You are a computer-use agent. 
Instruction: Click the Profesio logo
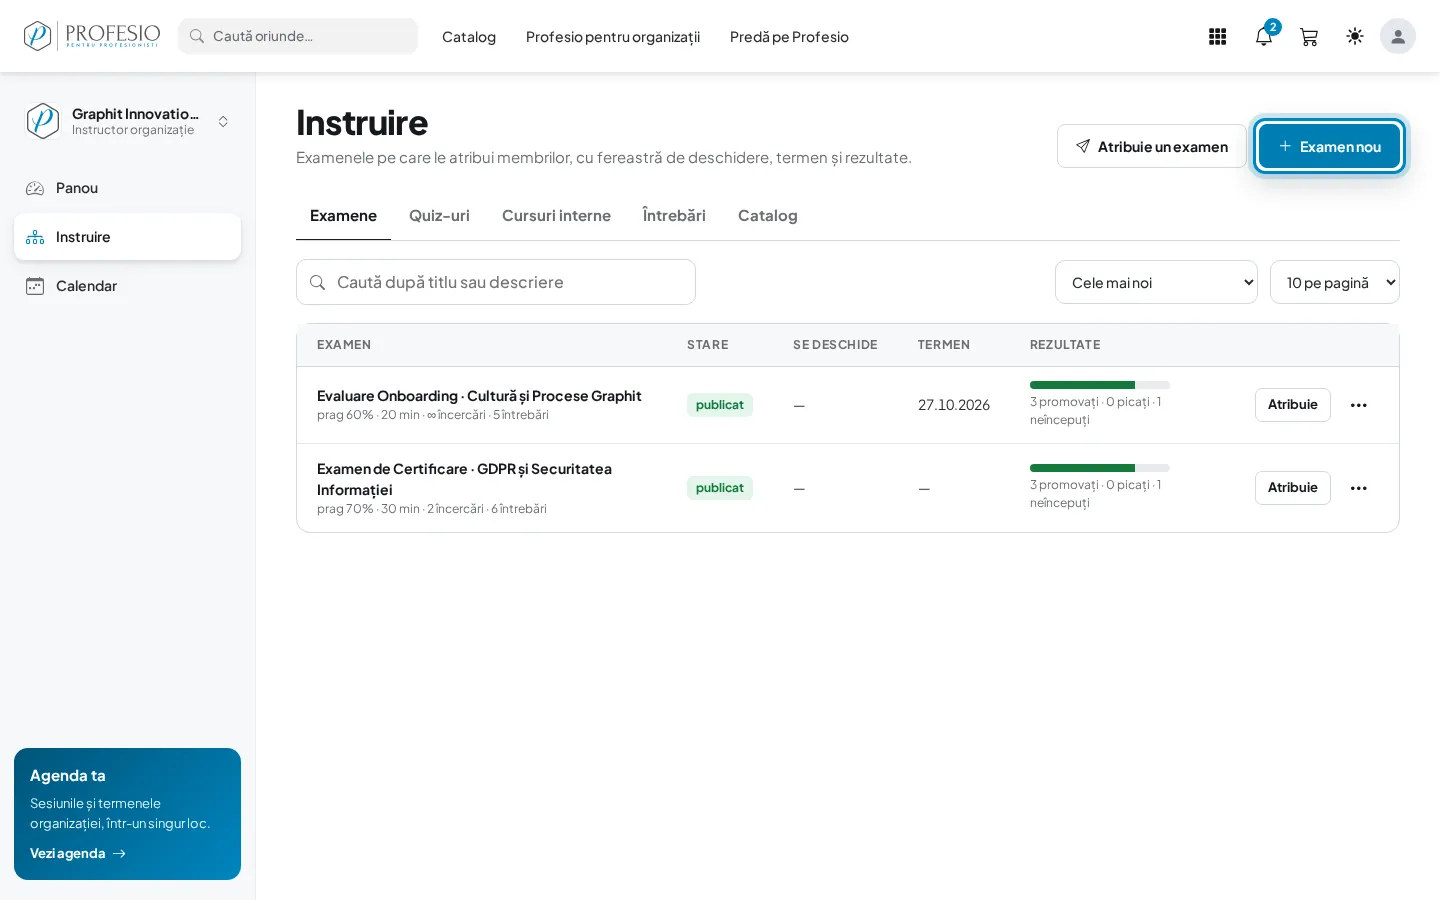pos(92,36)
